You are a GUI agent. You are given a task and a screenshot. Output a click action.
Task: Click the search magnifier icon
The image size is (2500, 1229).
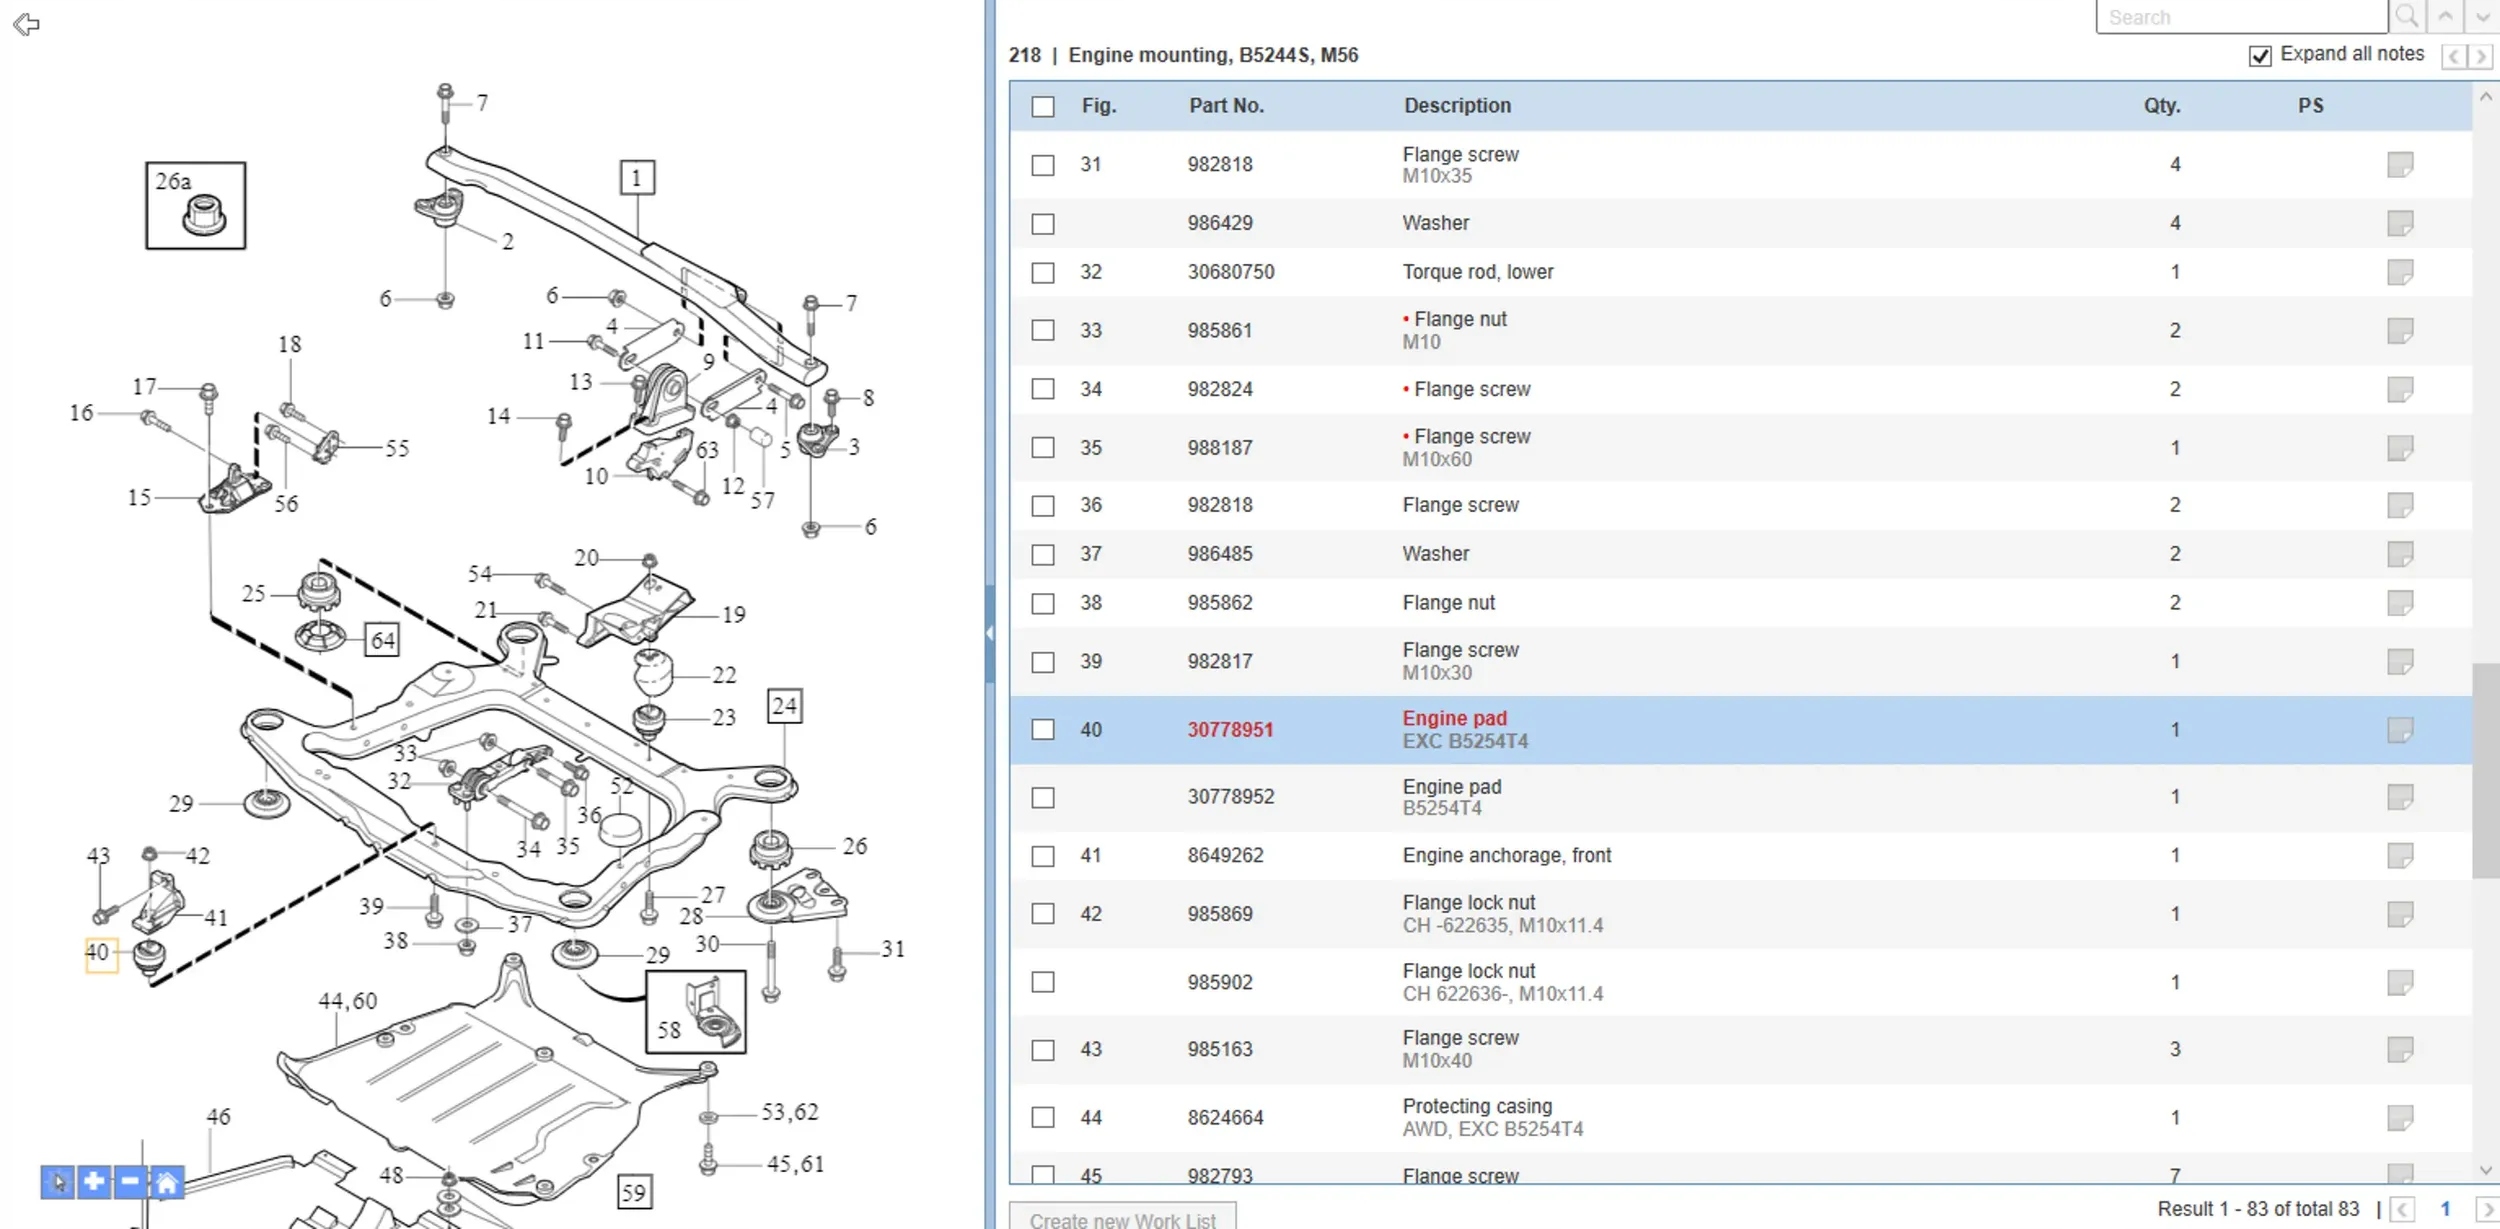[2407, 17]
